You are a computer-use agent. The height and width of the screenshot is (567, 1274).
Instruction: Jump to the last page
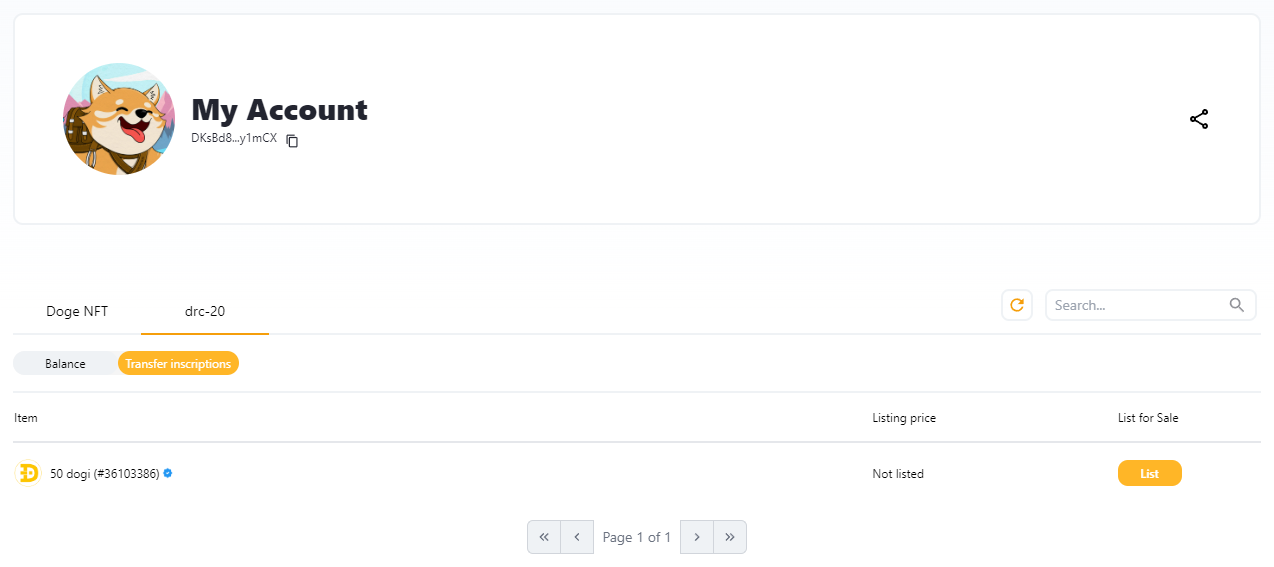pyautogui.click(x=730, y=537)
